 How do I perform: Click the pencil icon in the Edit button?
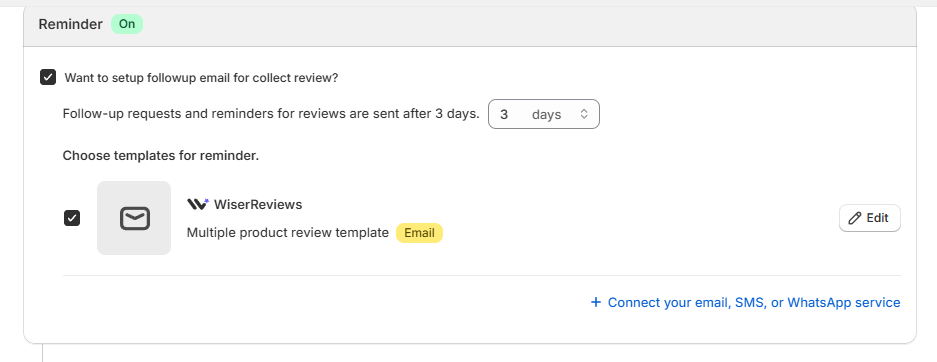pyautogui.click(x=855, y=218)
